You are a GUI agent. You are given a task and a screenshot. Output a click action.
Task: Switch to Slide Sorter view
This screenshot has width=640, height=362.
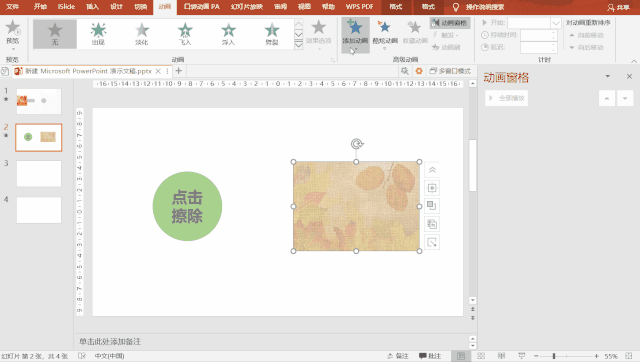click(x=481, y=356)
